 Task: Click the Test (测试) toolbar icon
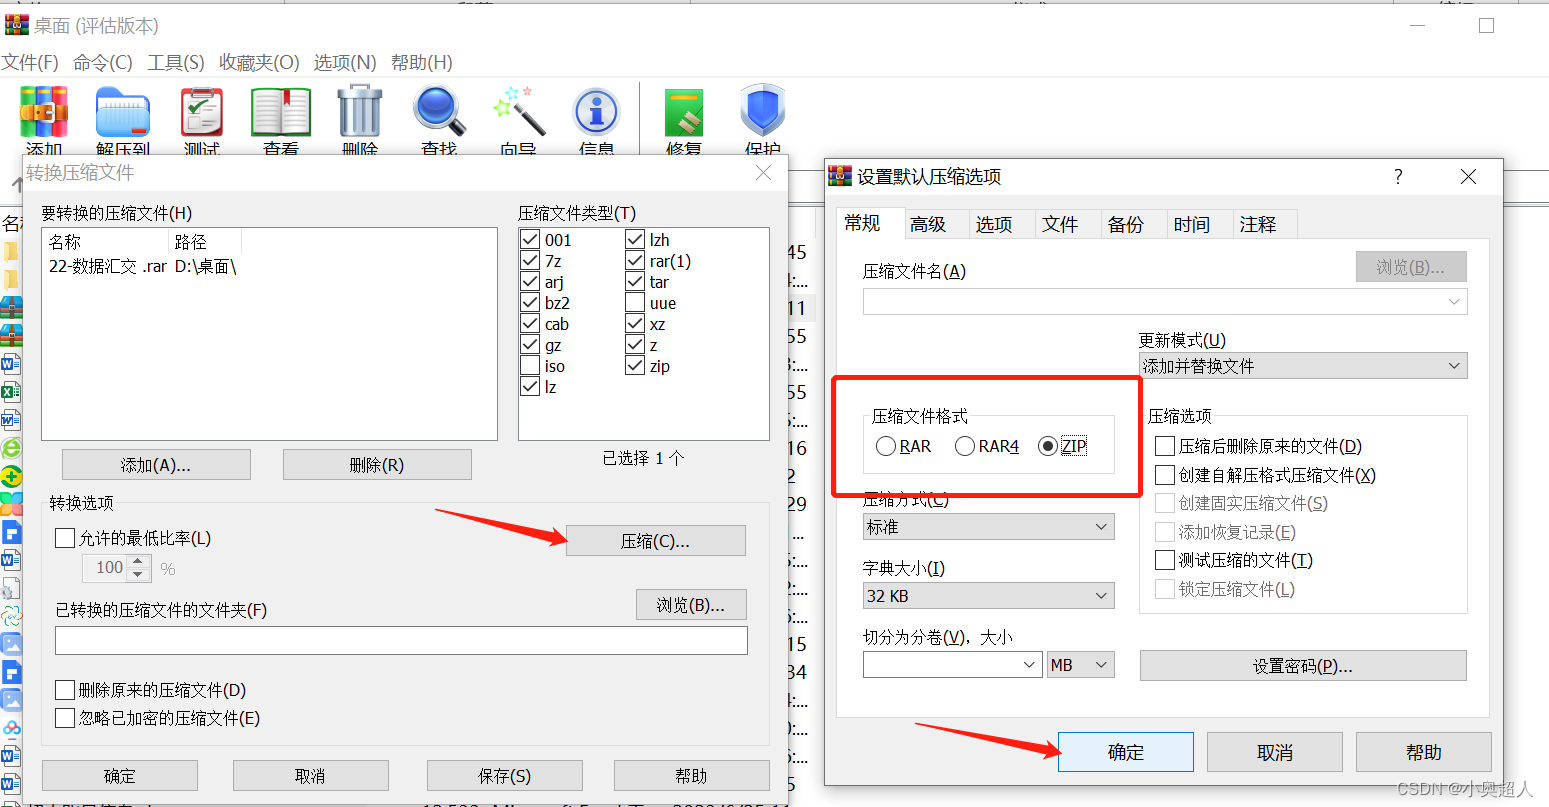point(202,112)
